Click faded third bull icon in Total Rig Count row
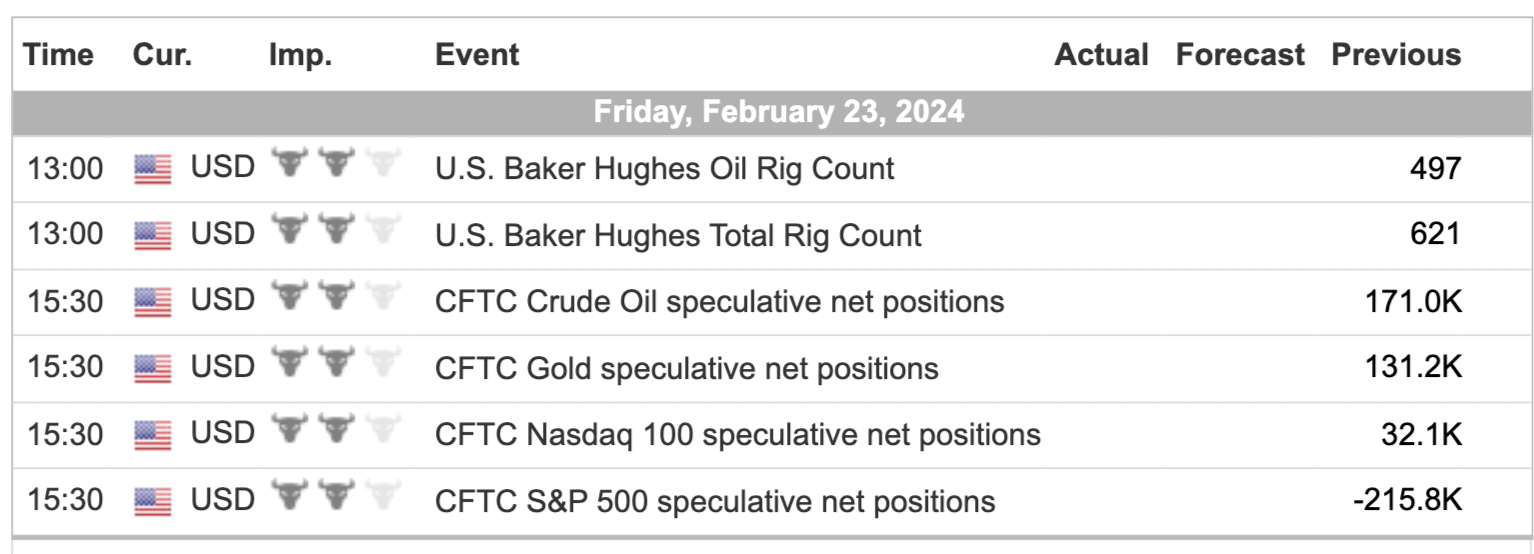 (383, 229)
